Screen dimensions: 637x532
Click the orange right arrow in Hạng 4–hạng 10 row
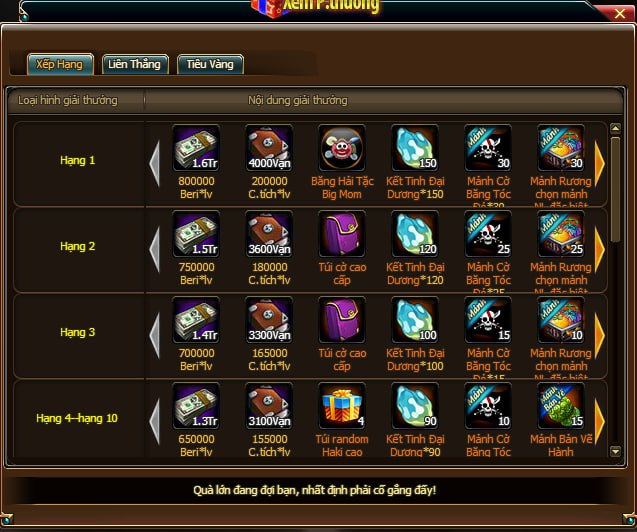(x=600, y=422)
